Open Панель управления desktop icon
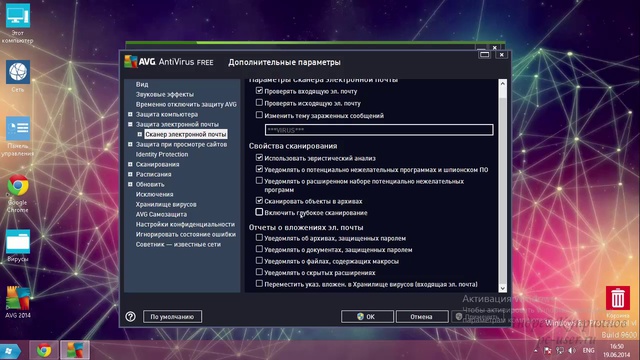640x360 pixels. [18, 137]
